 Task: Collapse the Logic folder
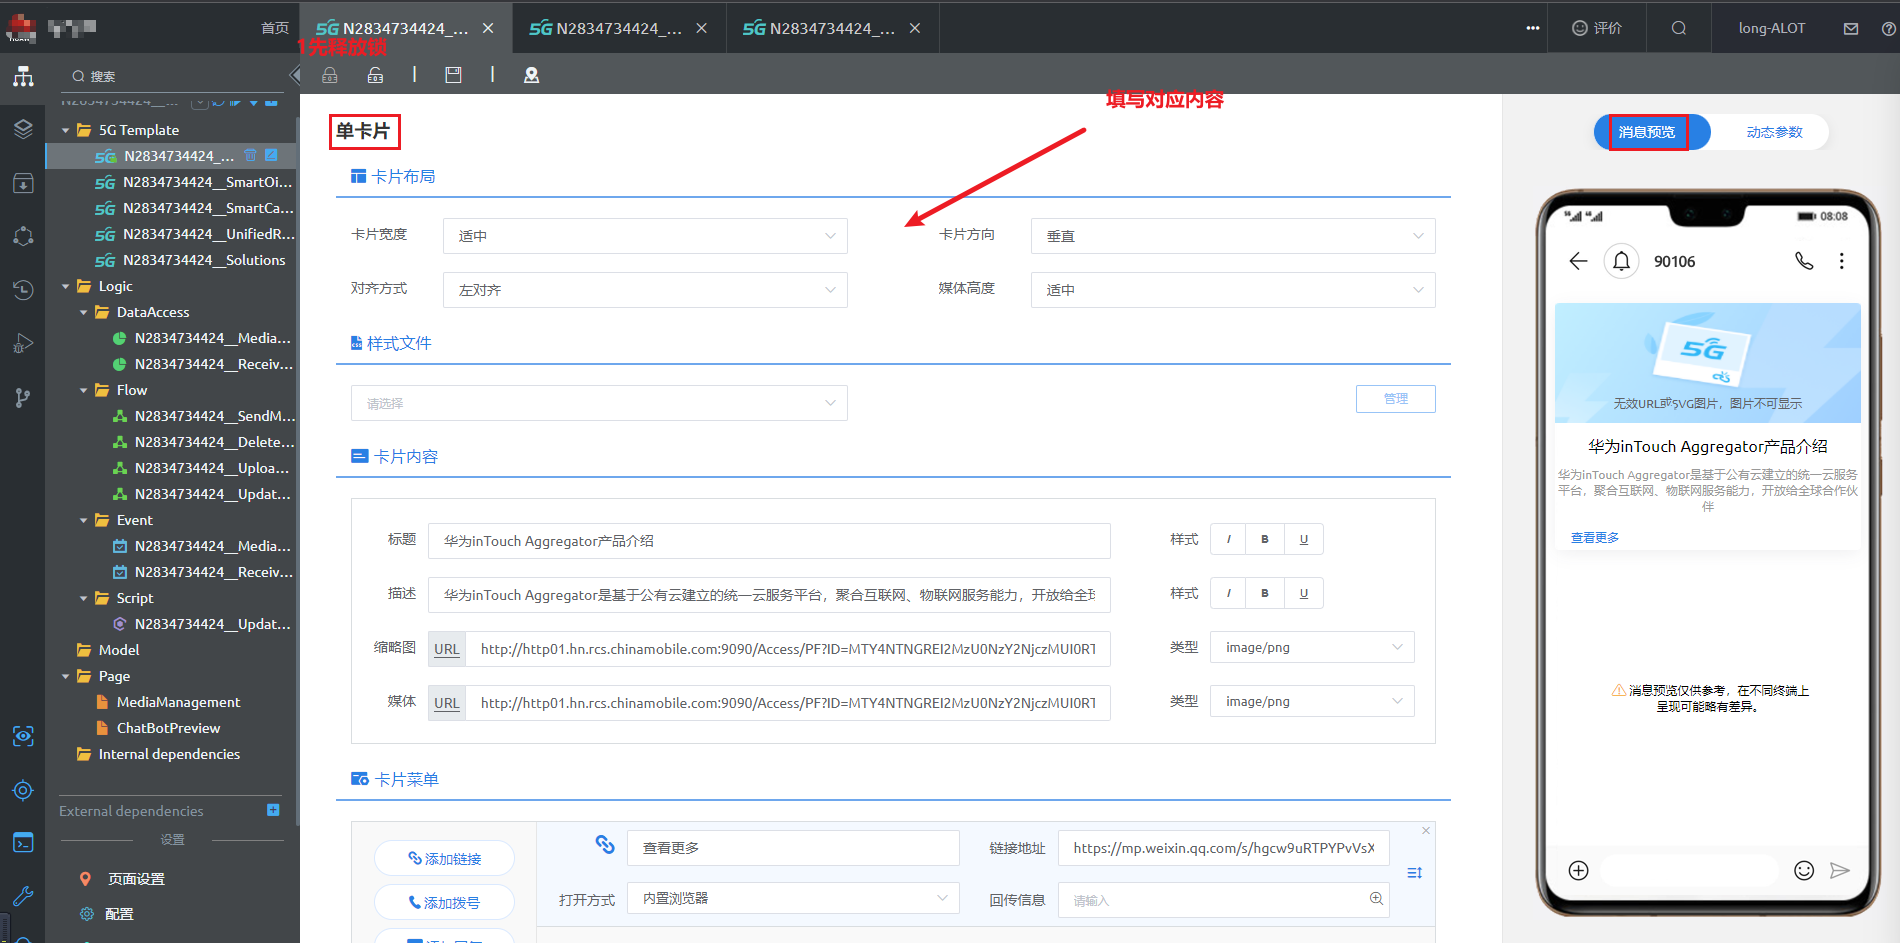click(x=66, y=286)
